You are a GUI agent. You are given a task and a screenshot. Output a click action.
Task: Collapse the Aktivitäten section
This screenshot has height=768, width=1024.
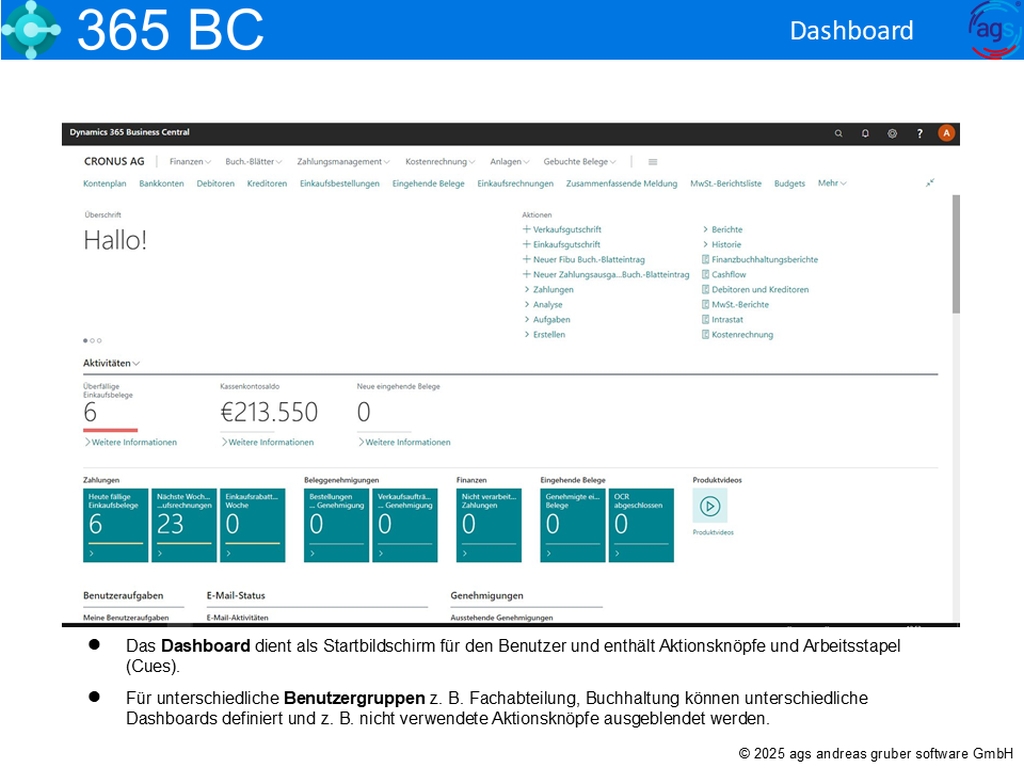pyautogui.click(x=111, y=363)
